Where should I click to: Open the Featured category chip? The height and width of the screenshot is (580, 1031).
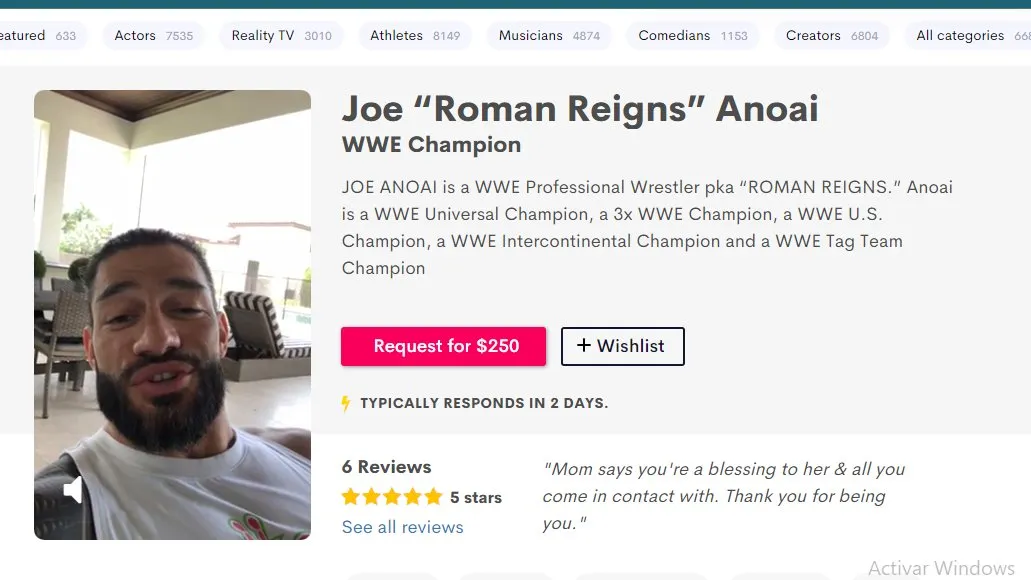tap(38, 36)
